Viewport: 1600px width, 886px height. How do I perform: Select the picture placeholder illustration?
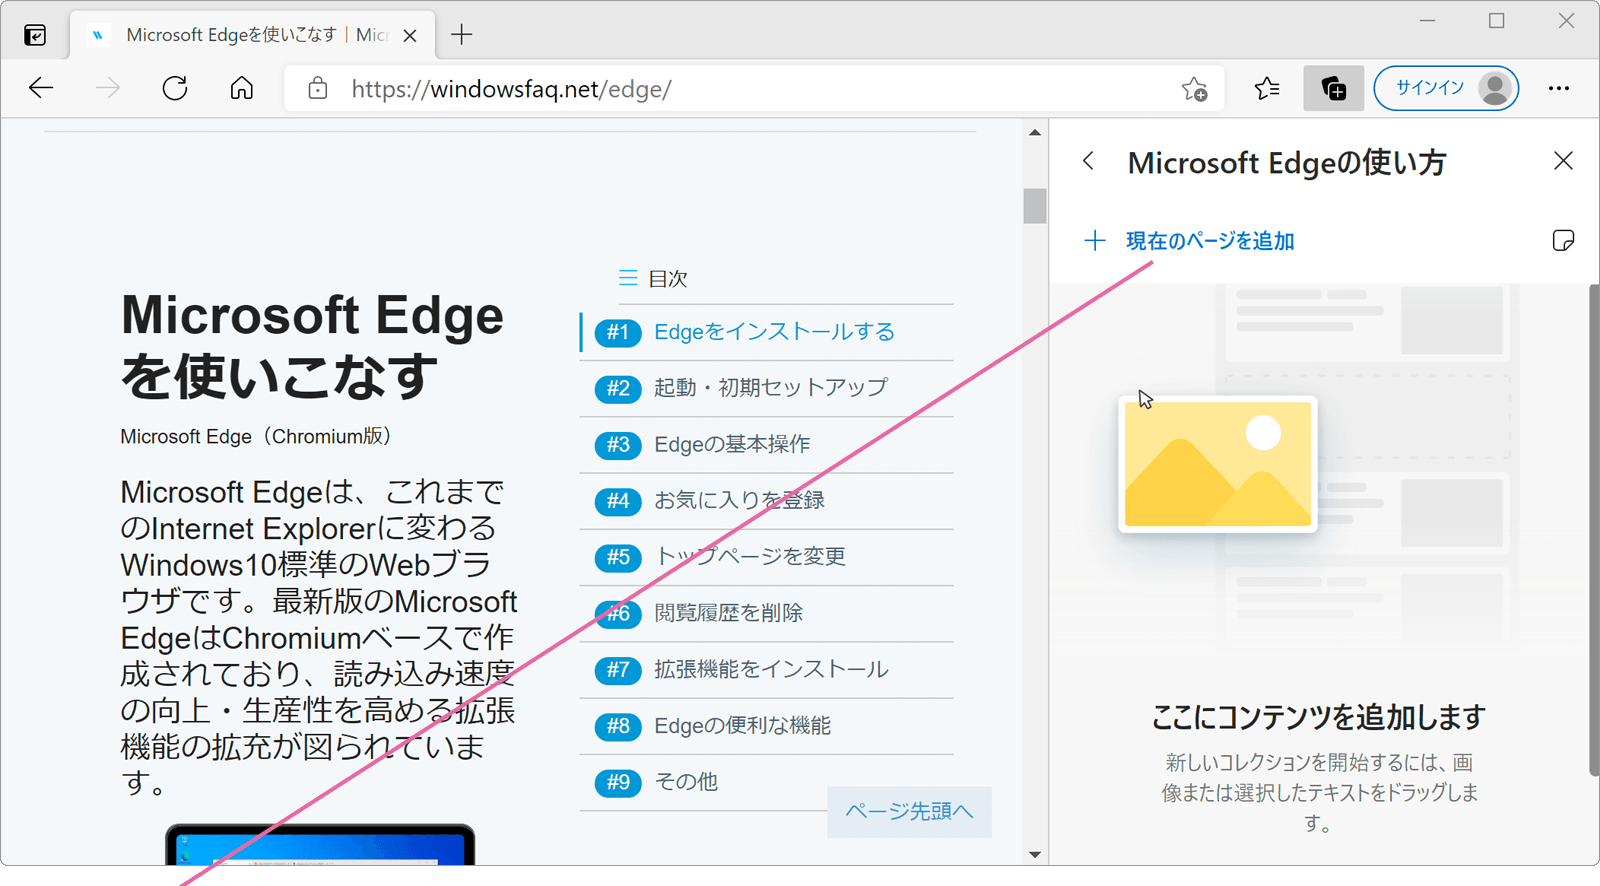pyautogui.click(x=1218, y=464)
